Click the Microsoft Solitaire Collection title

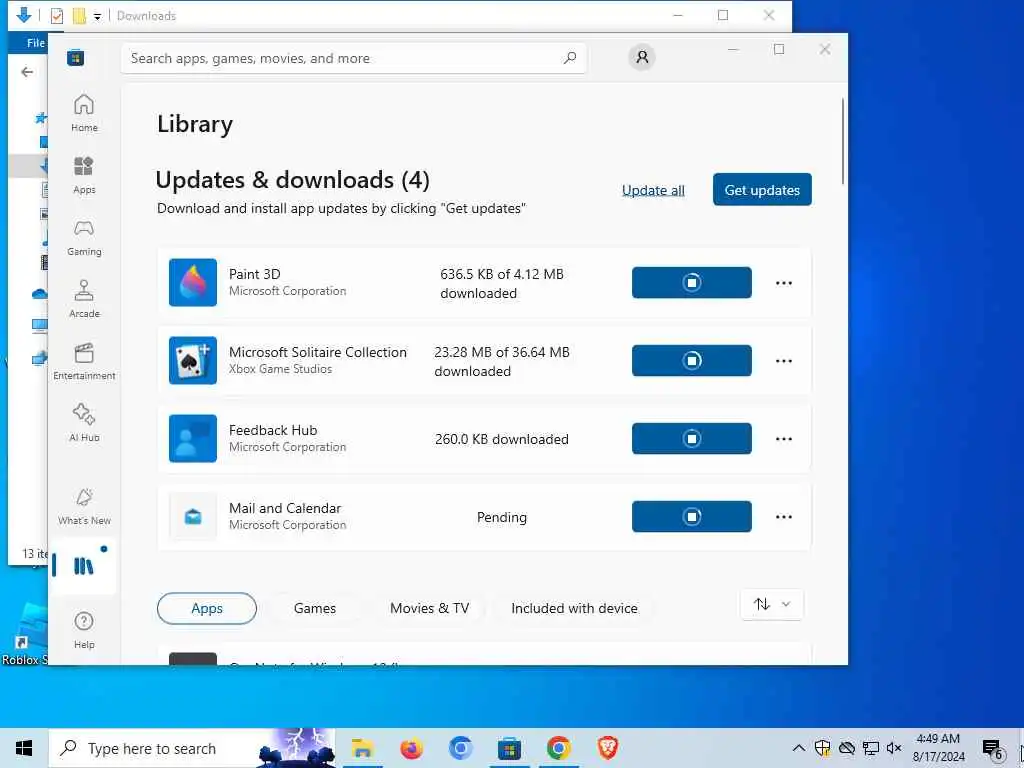click(317, 352)
